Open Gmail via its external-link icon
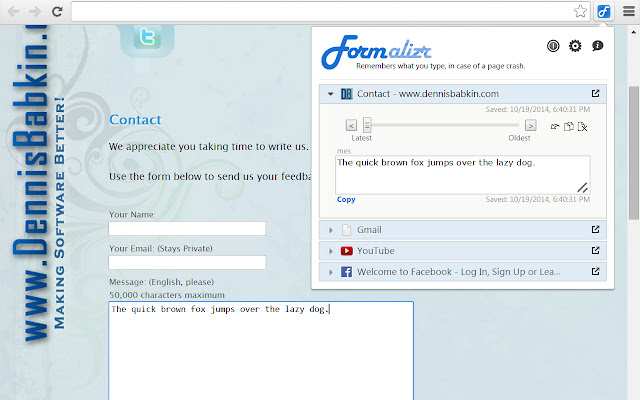Screen dimensions: 640x400 pos(596,229)
